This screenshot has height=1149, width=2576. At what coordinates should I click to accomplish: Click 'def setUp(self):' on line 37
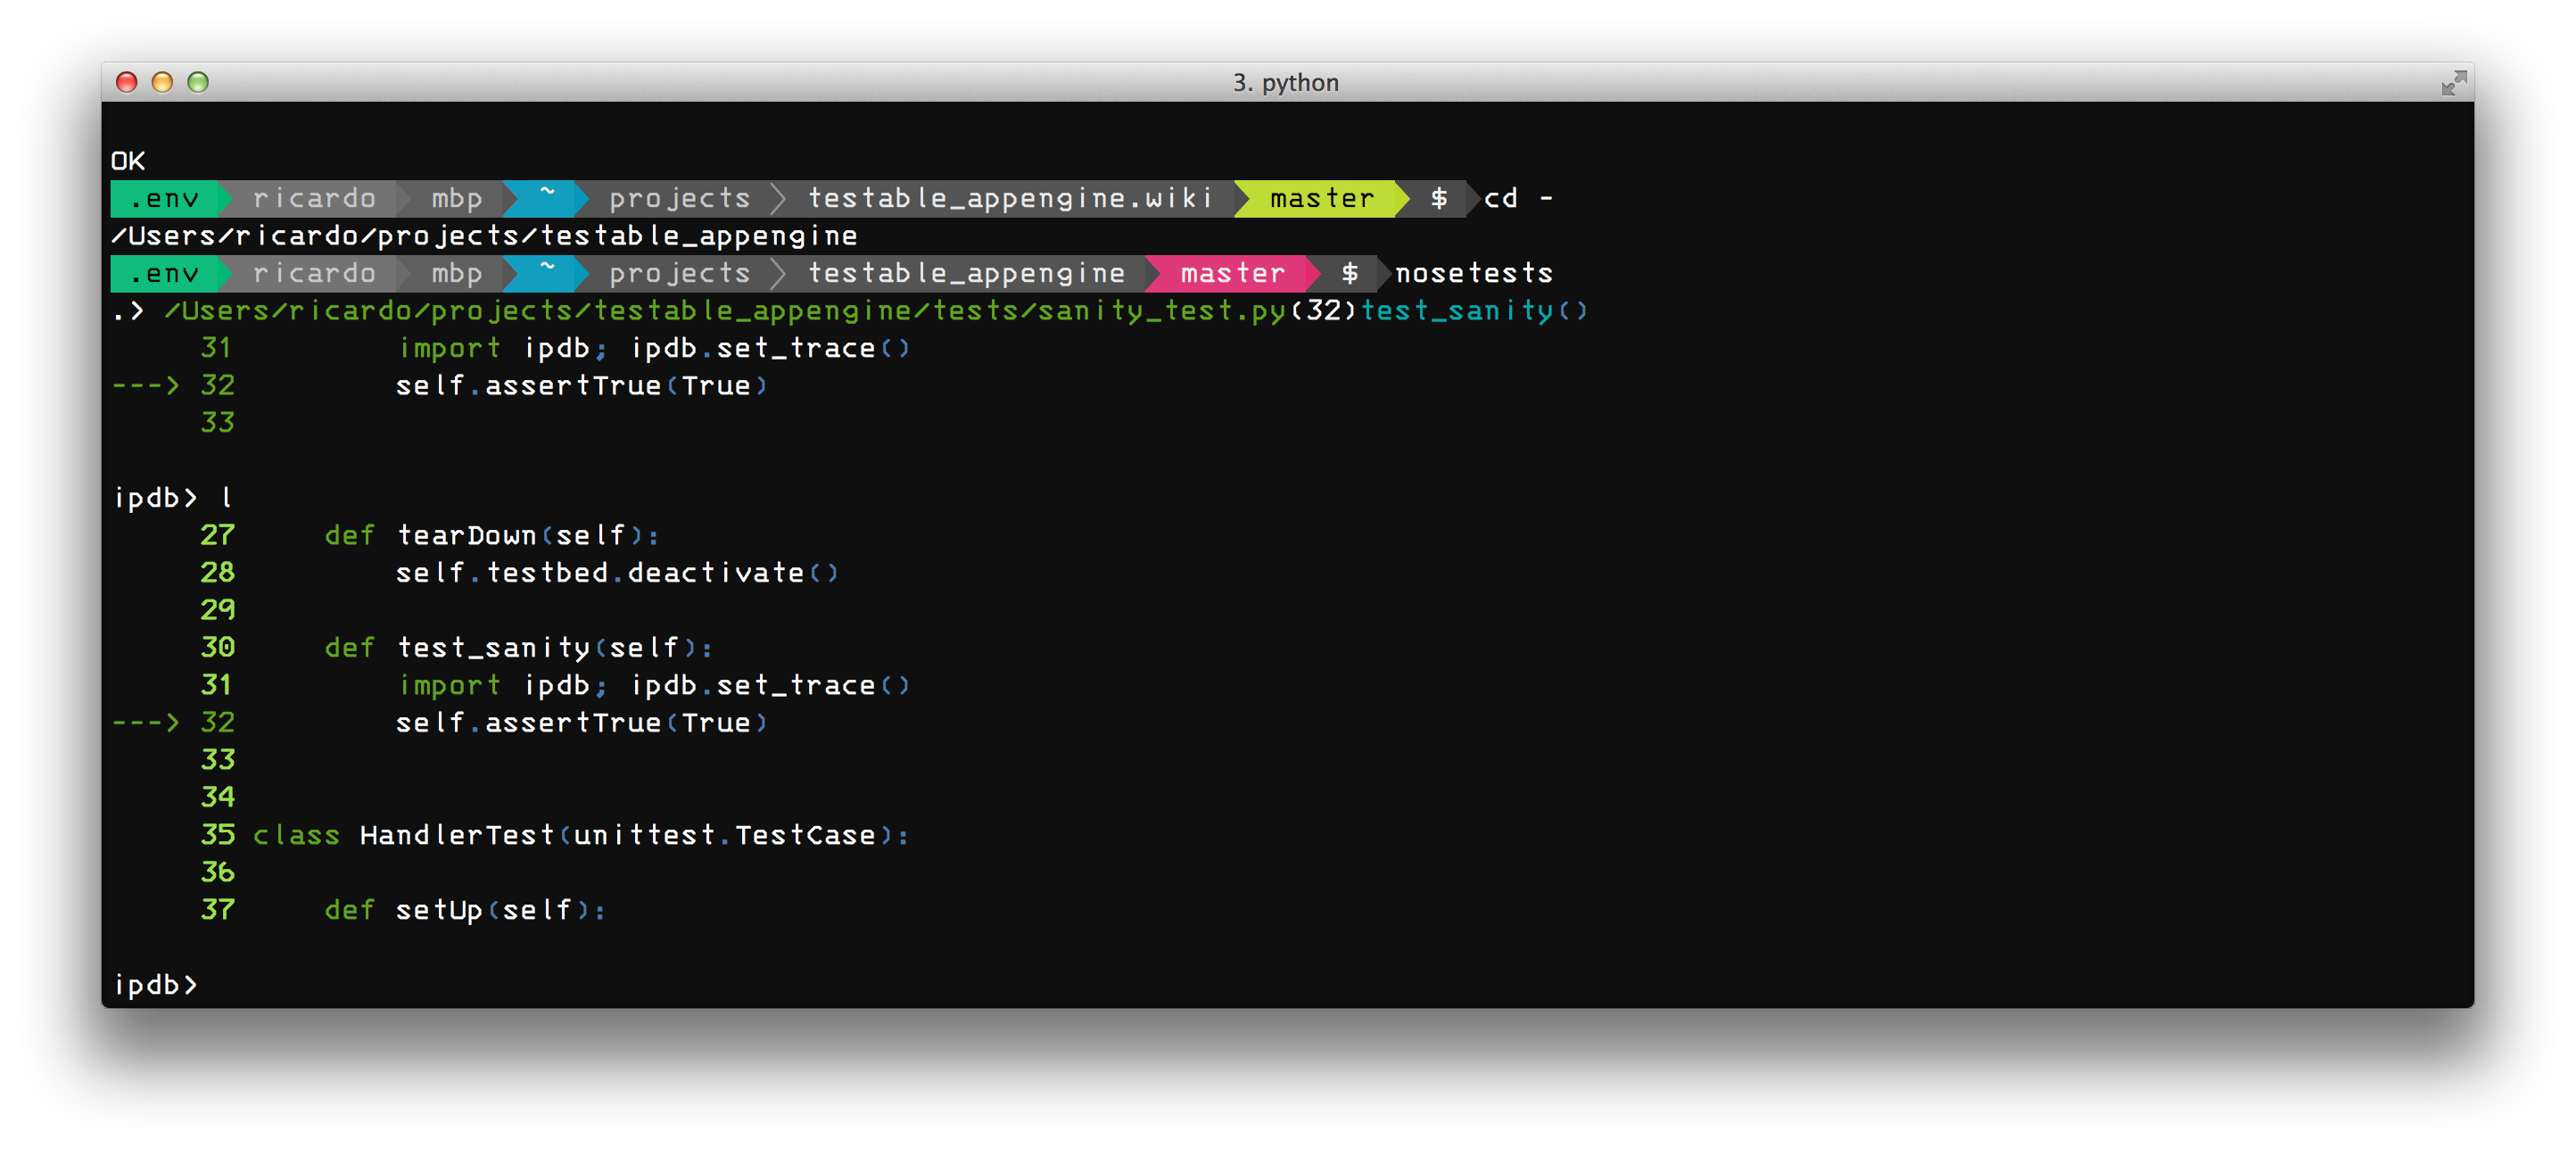coord(465,910)
